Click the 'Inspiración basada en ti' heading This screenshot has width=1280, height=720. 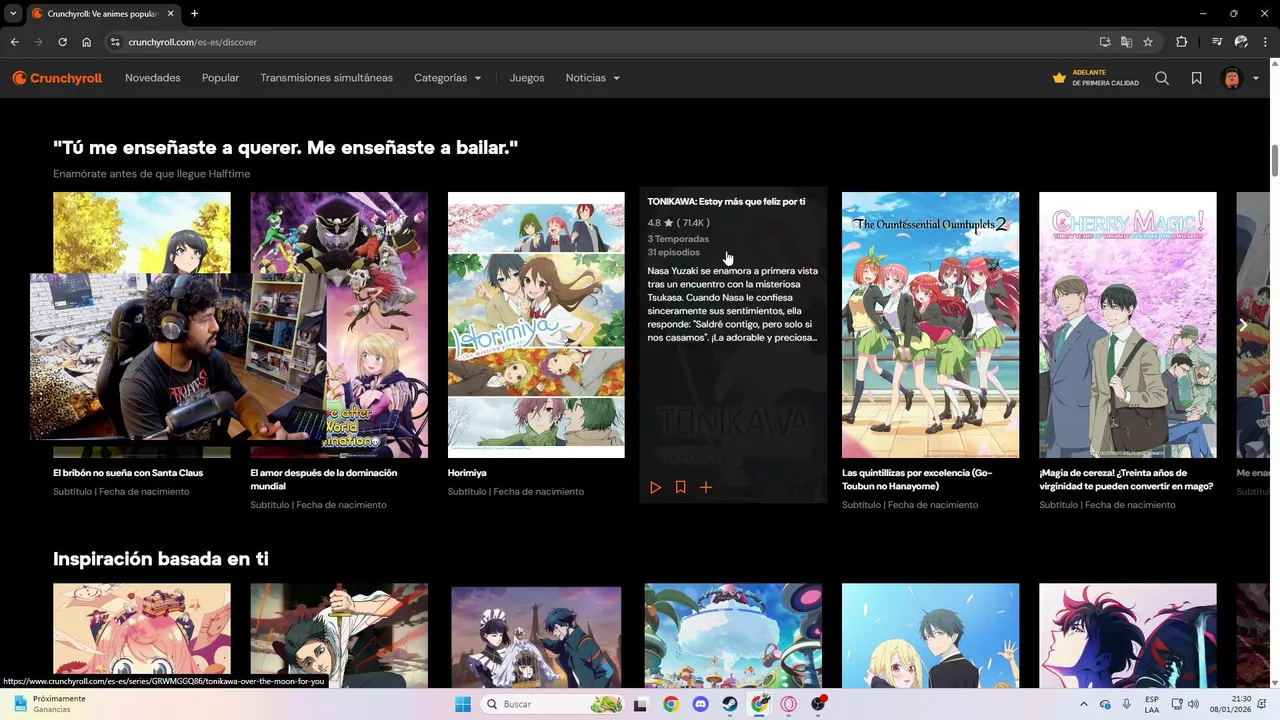coord(161,559)
